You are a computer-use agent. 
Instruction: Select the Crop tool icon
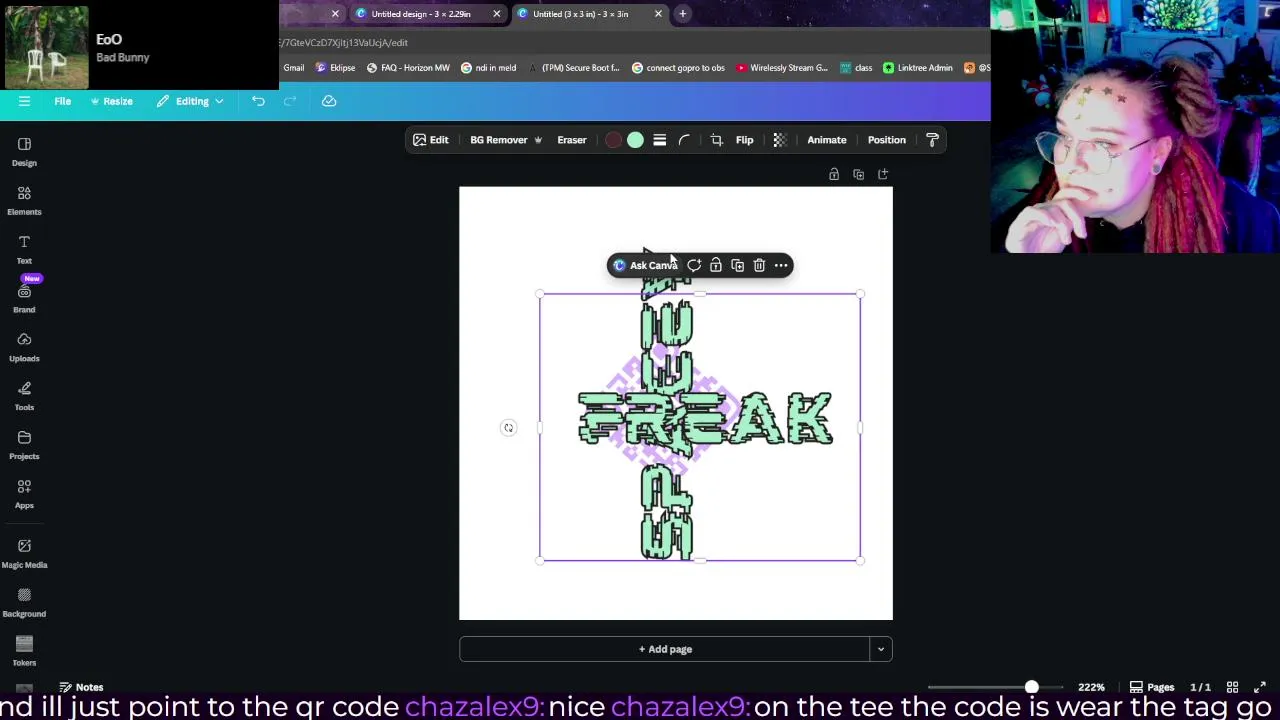point(716,140)
